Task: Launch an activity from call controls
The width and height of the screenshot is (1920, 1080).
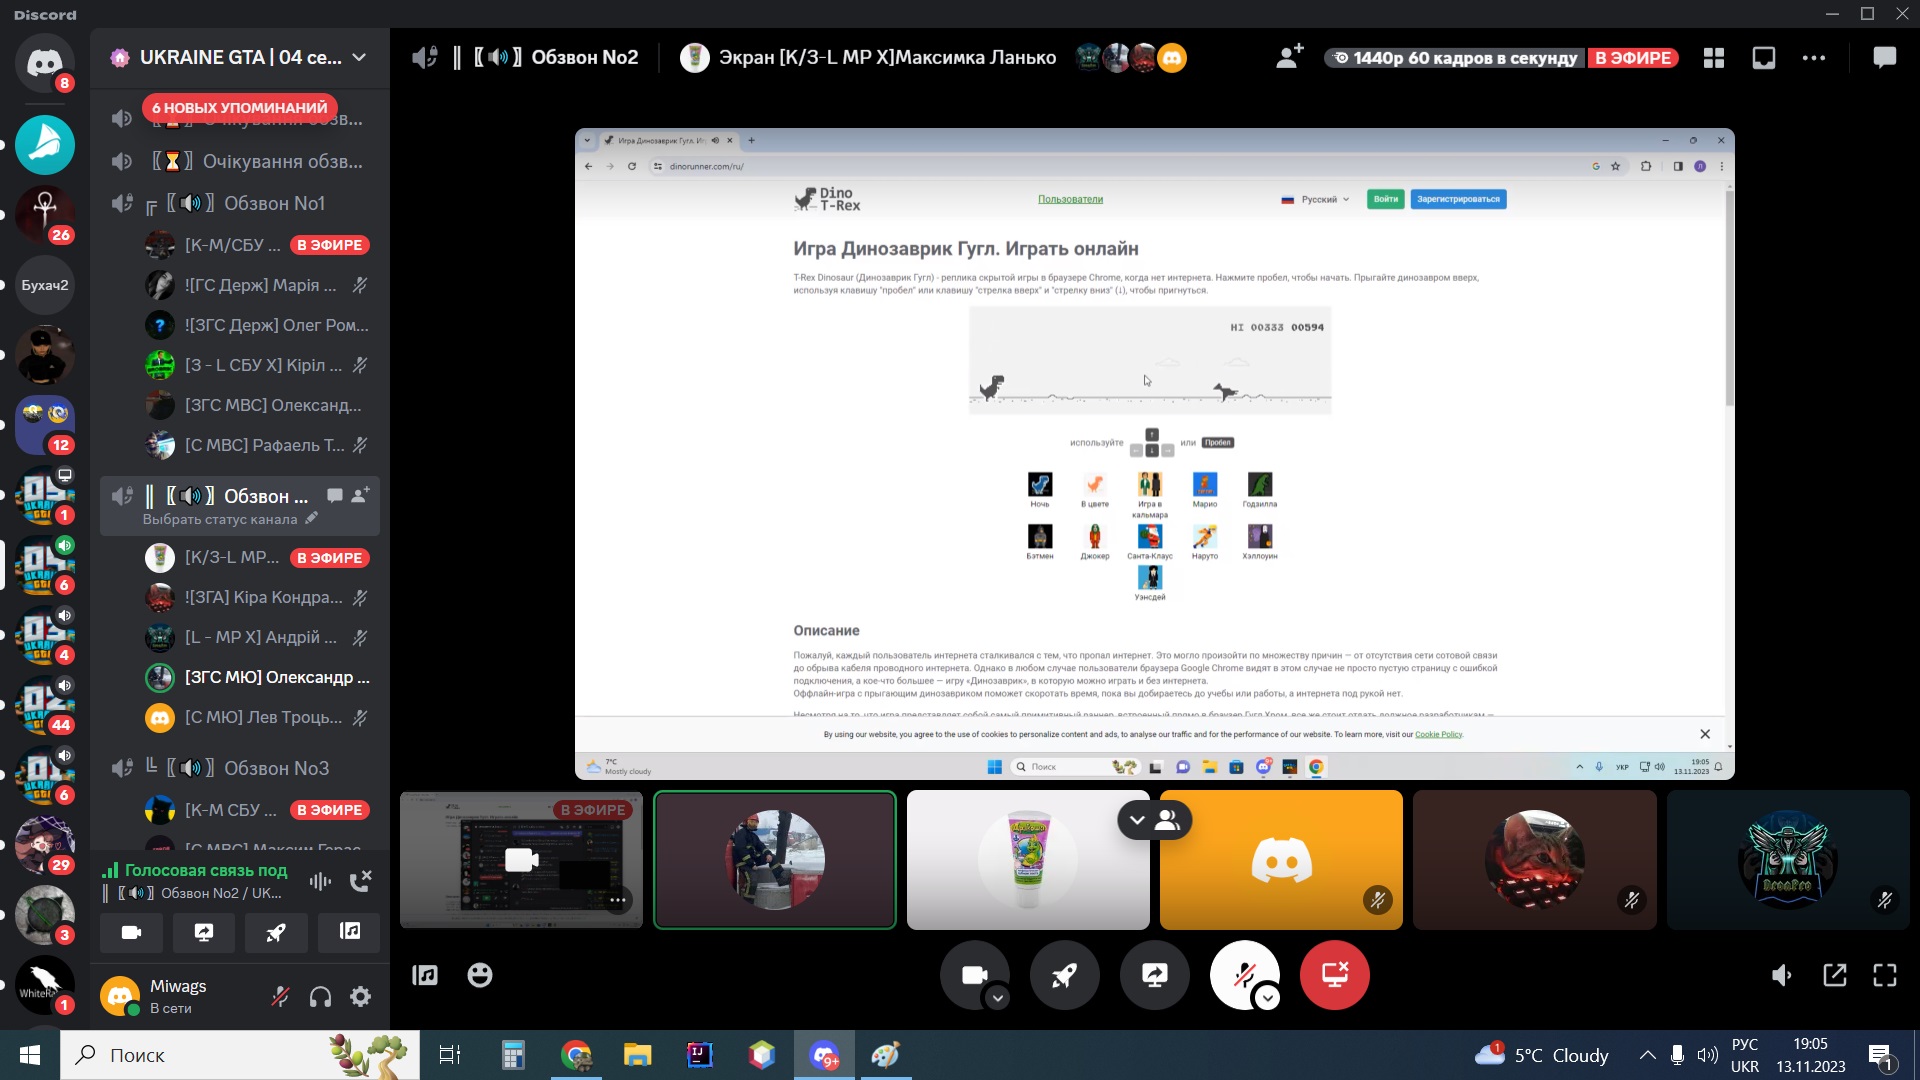Action: tap(1064, 975)
